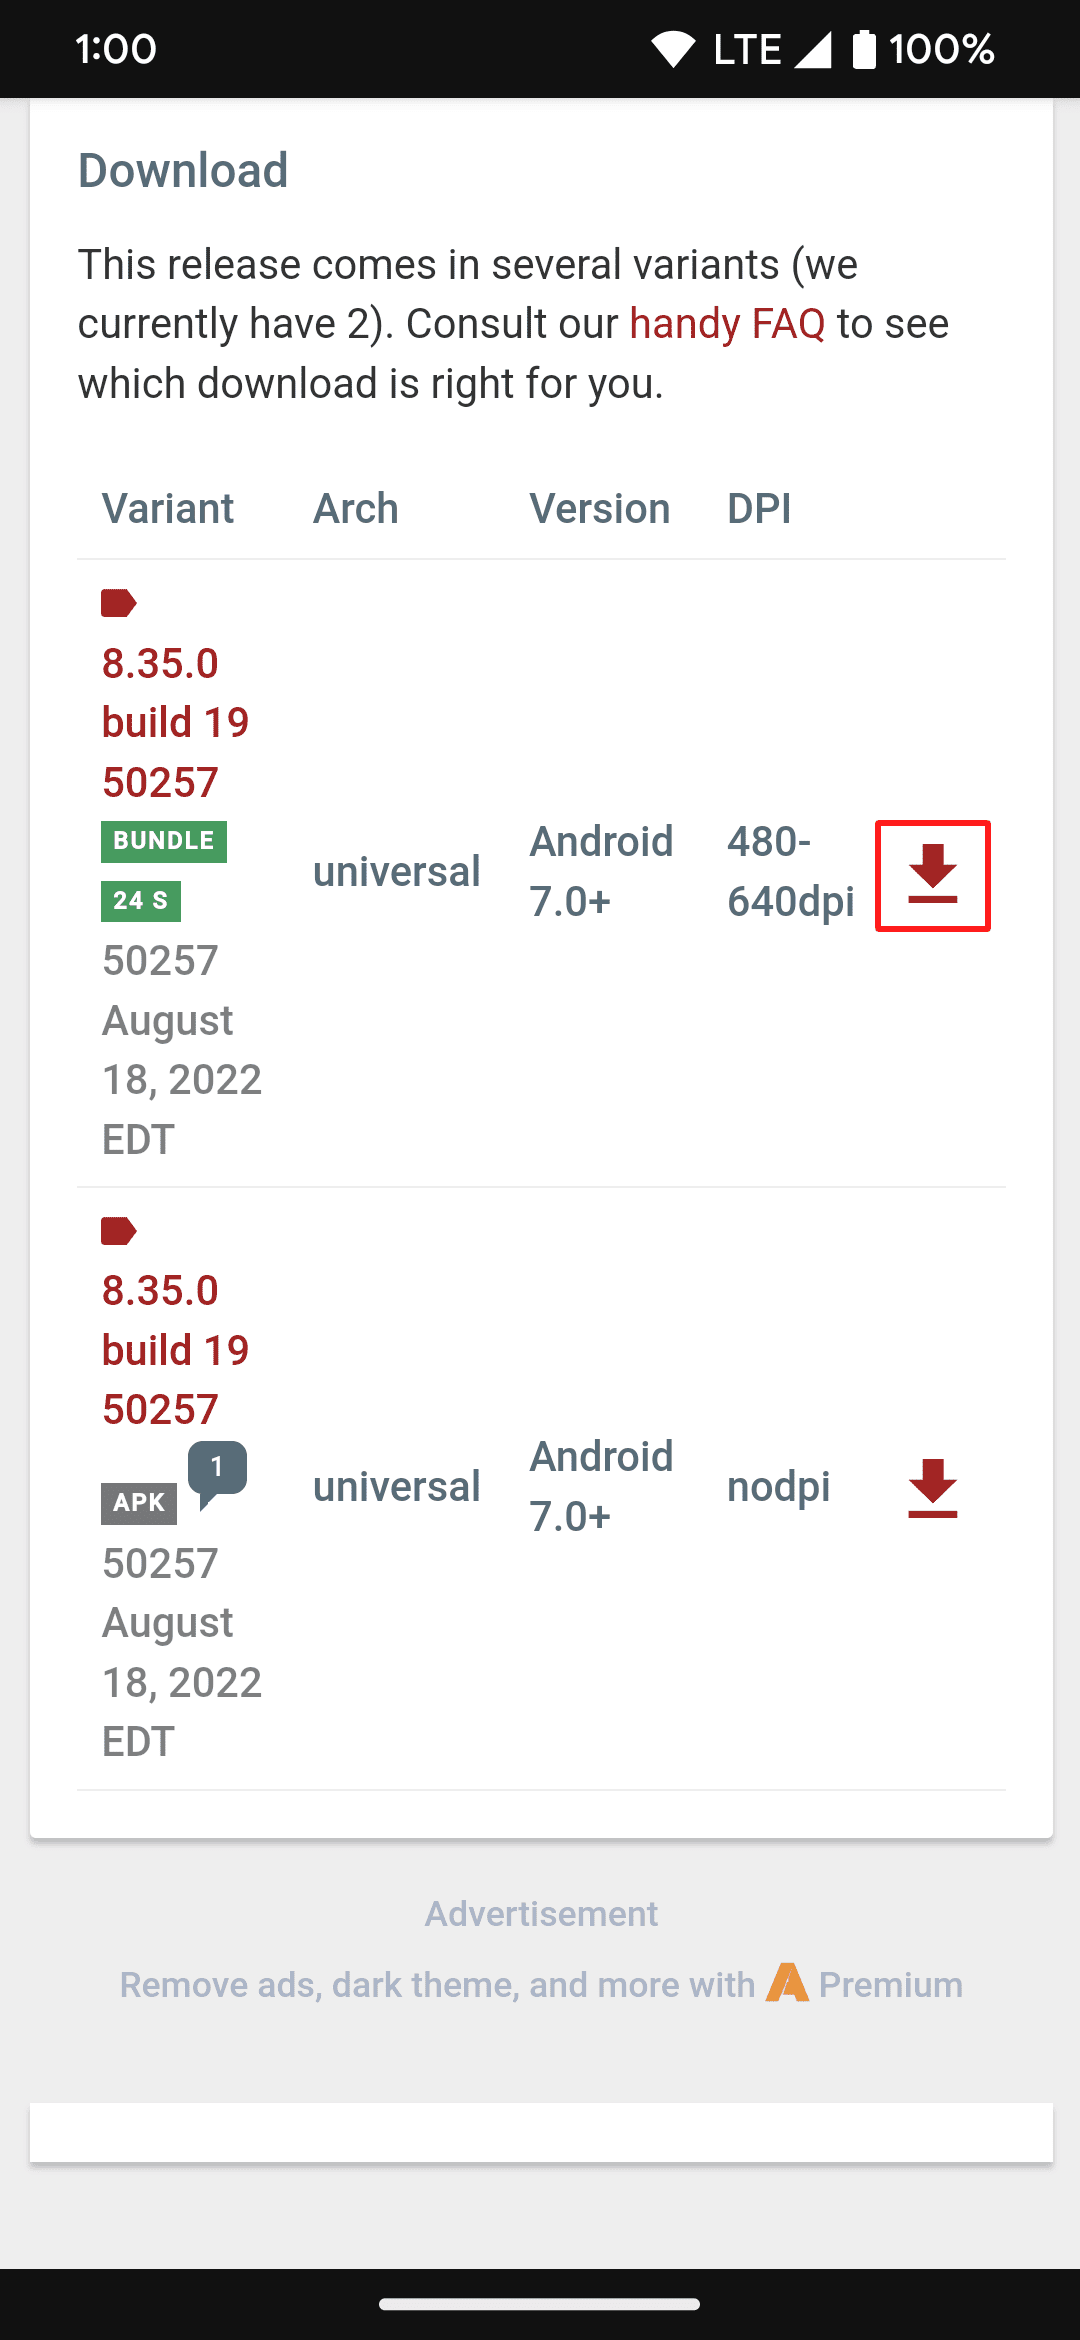
Task: Download the BUNDLE variant with 480-640dpi
Action: click(x=932, y=875)
